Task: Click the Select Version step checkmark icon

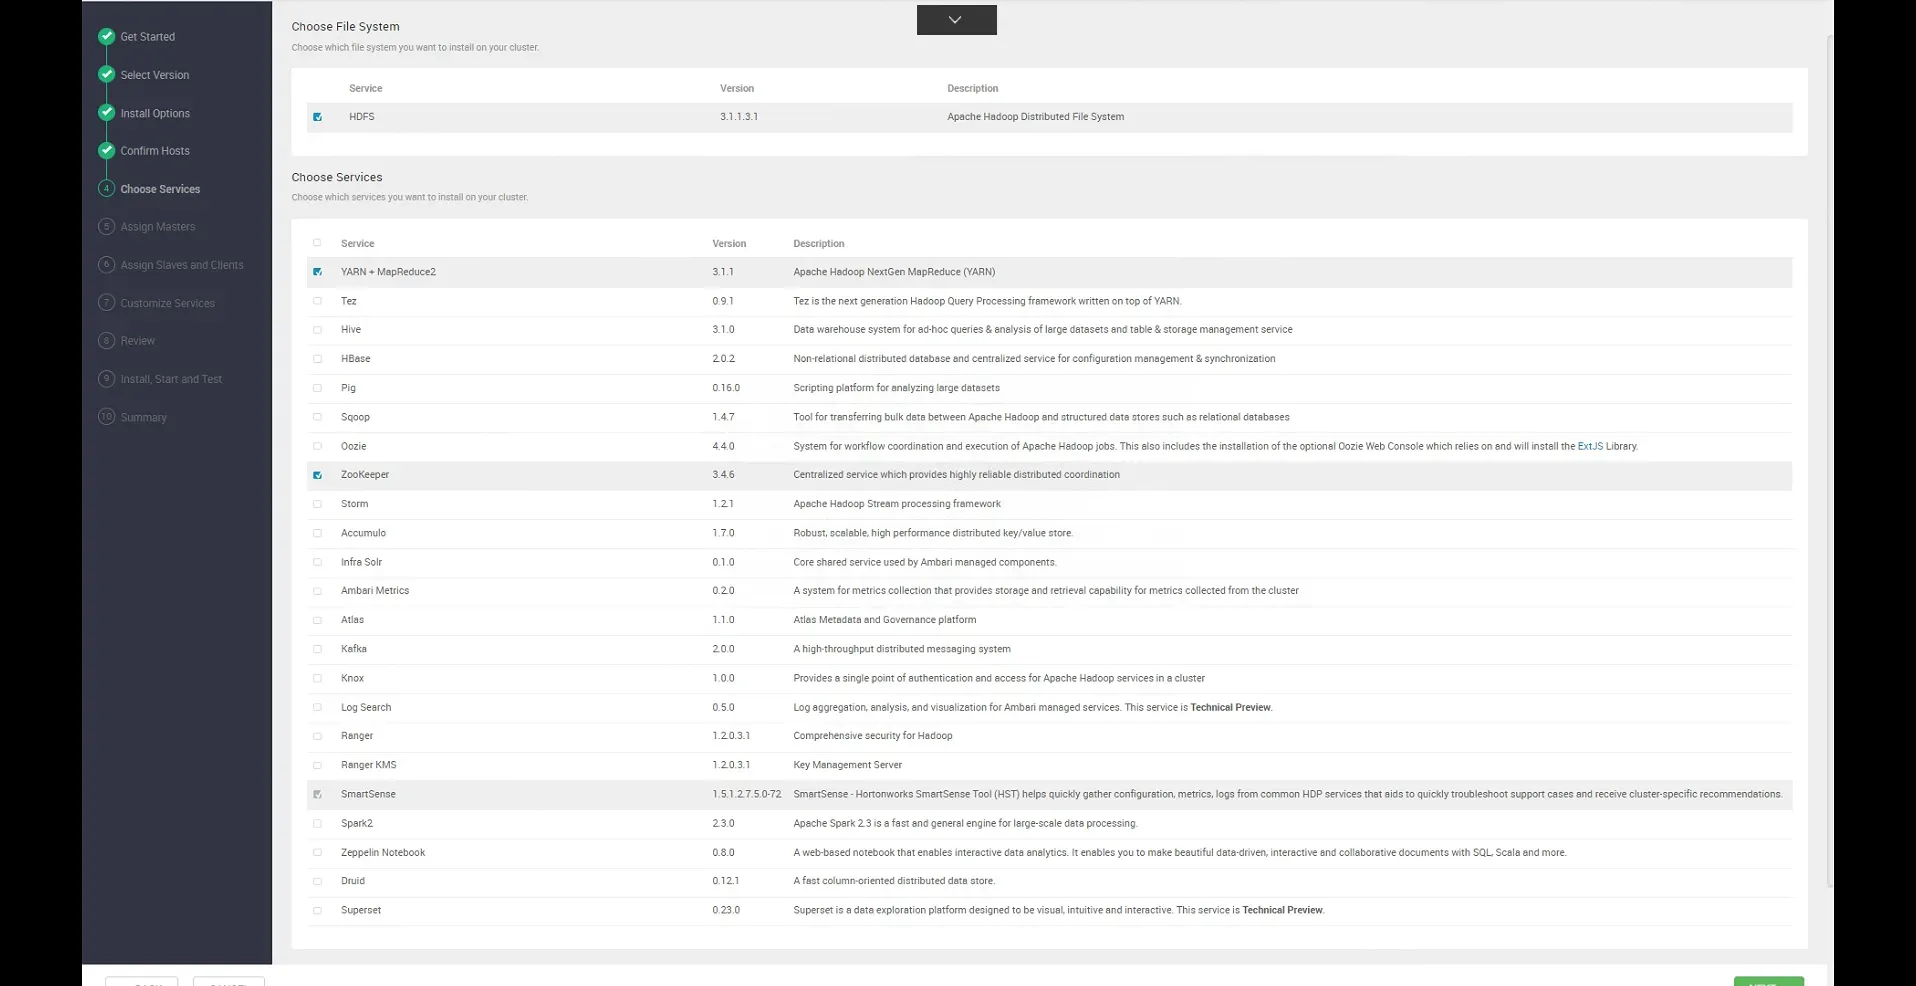Action: point(107,75)
